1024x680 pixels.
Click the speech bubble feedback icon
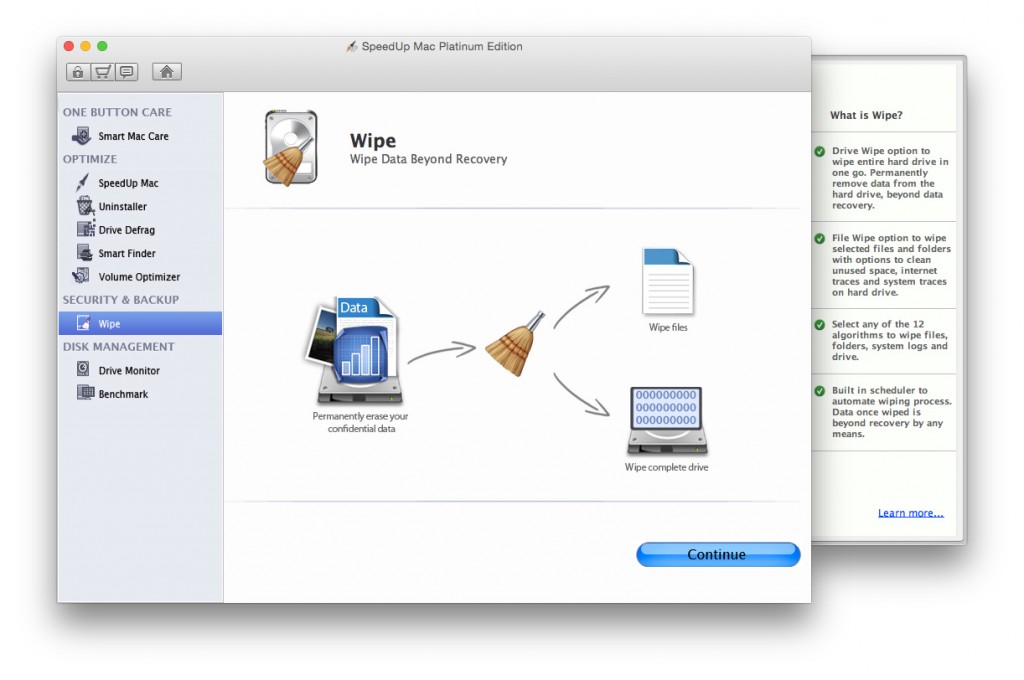[127, 72]
